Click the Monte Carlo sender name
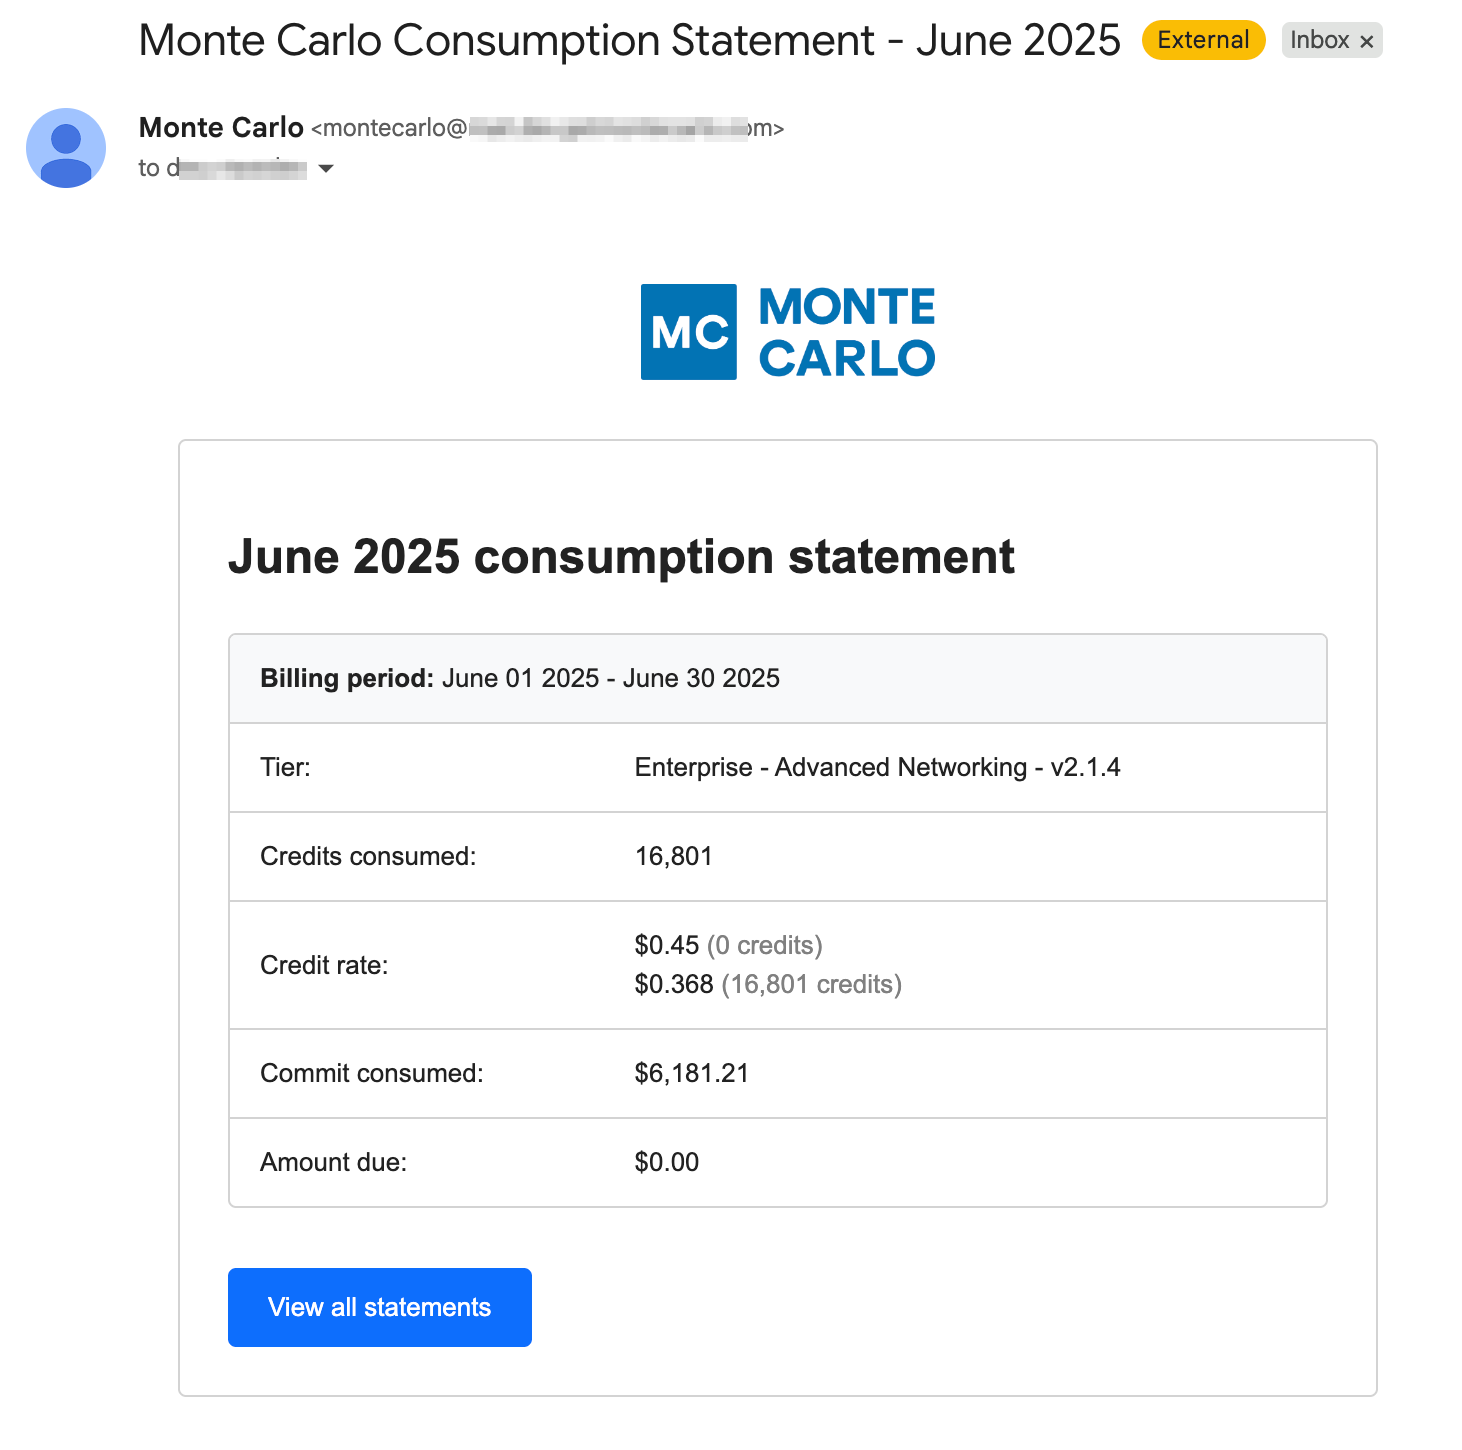Image resolution: width=1462 pixels, height=1450 pixels. [x=221, y=127]
